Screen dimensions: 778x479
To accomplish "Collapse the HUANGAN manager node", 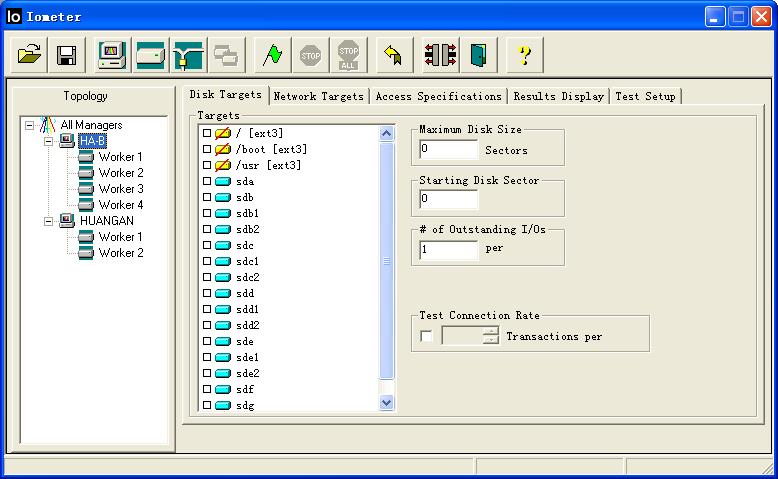I will point(49,221).
